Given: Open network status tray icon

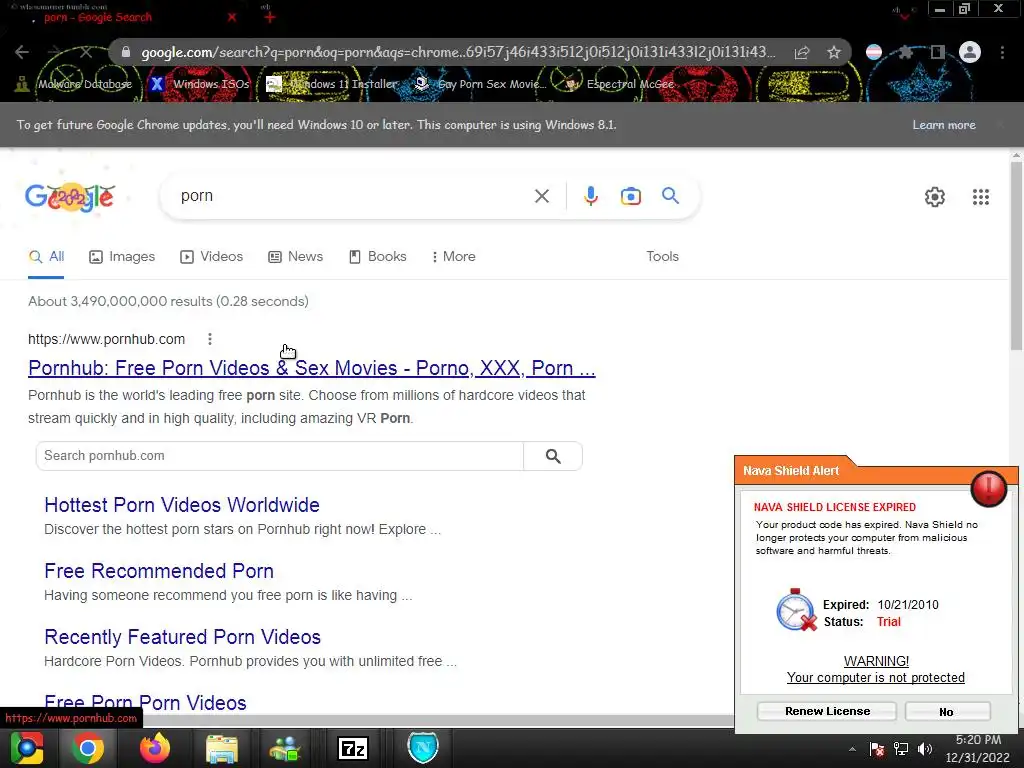Looking at the screenshot, I should (901, 749).
